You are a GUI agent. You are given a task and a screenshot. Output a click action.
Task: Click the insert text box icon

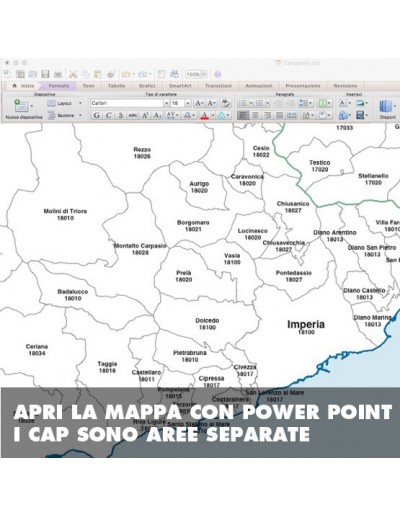pos(343,103)
